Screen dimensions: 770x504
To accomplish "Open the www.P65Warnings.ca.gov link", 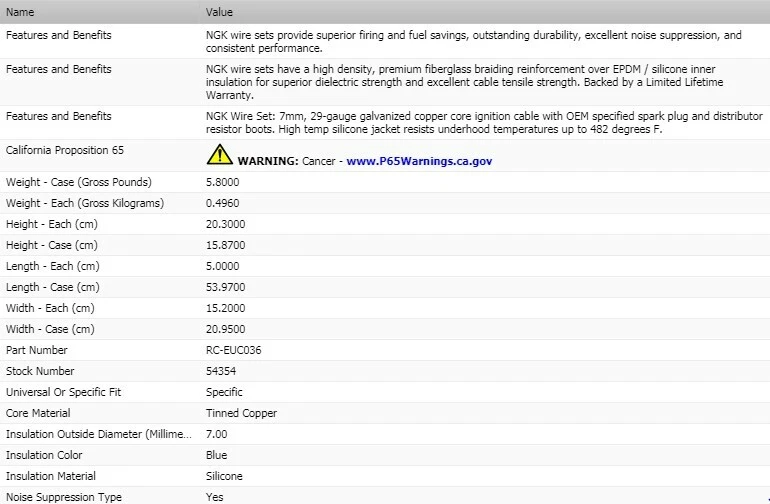I will 419,161.
